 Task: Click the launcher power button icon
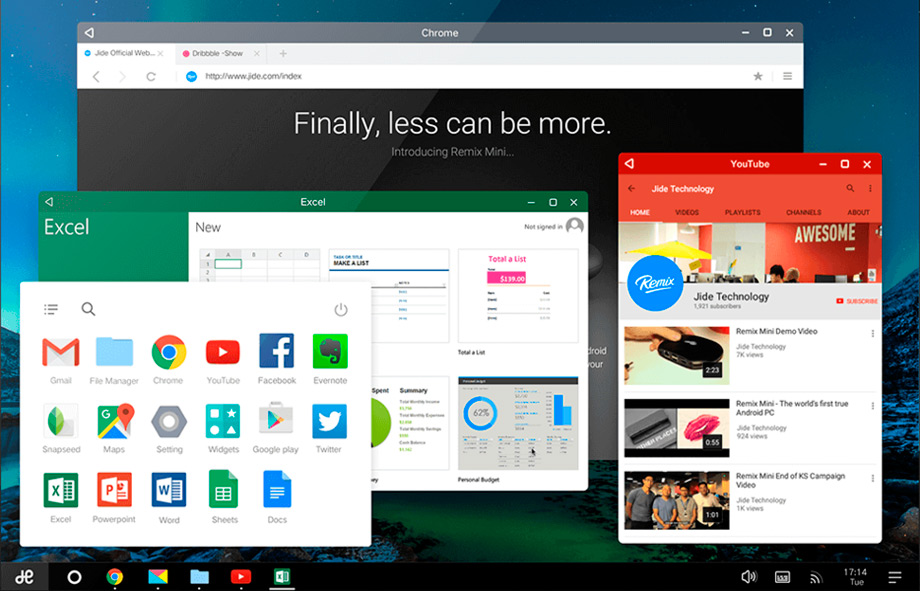coord(341,310)
